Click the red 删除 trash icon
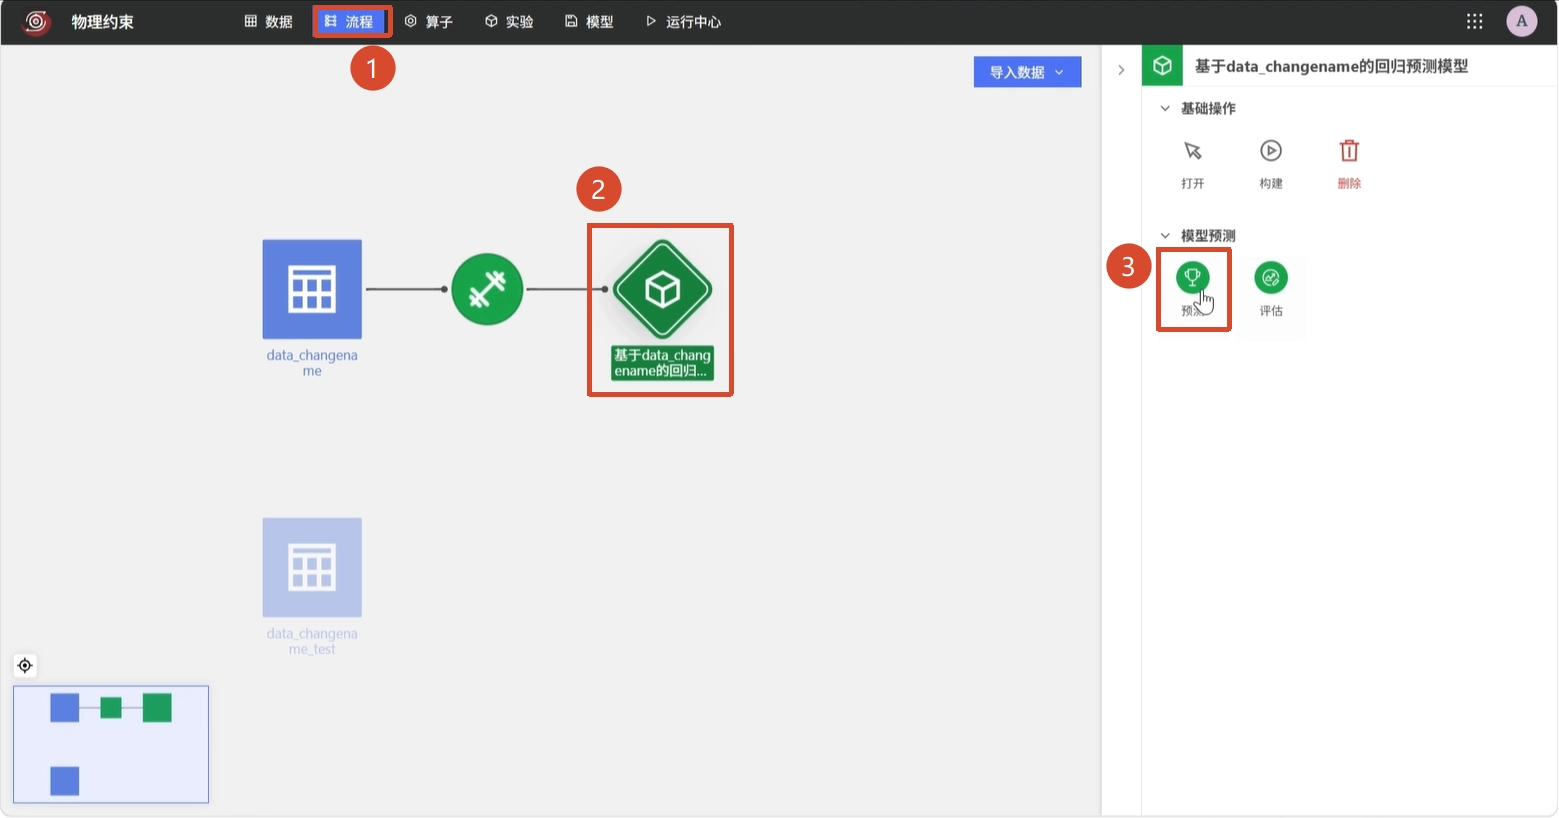This screenshot has height=818, width=1559. coord(1349,151)
